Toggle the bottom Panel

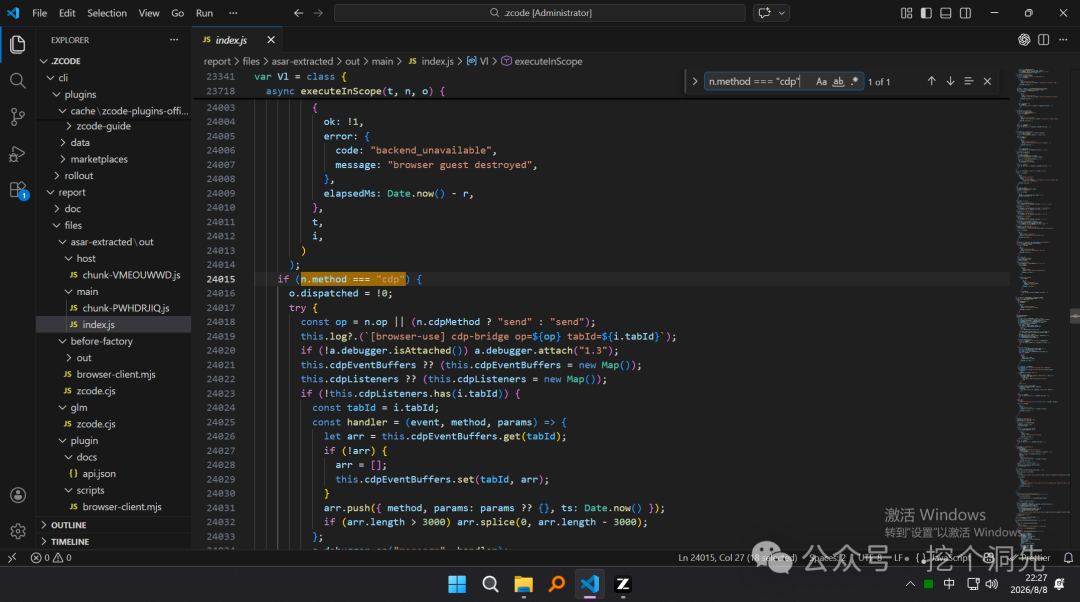point(946,13)
